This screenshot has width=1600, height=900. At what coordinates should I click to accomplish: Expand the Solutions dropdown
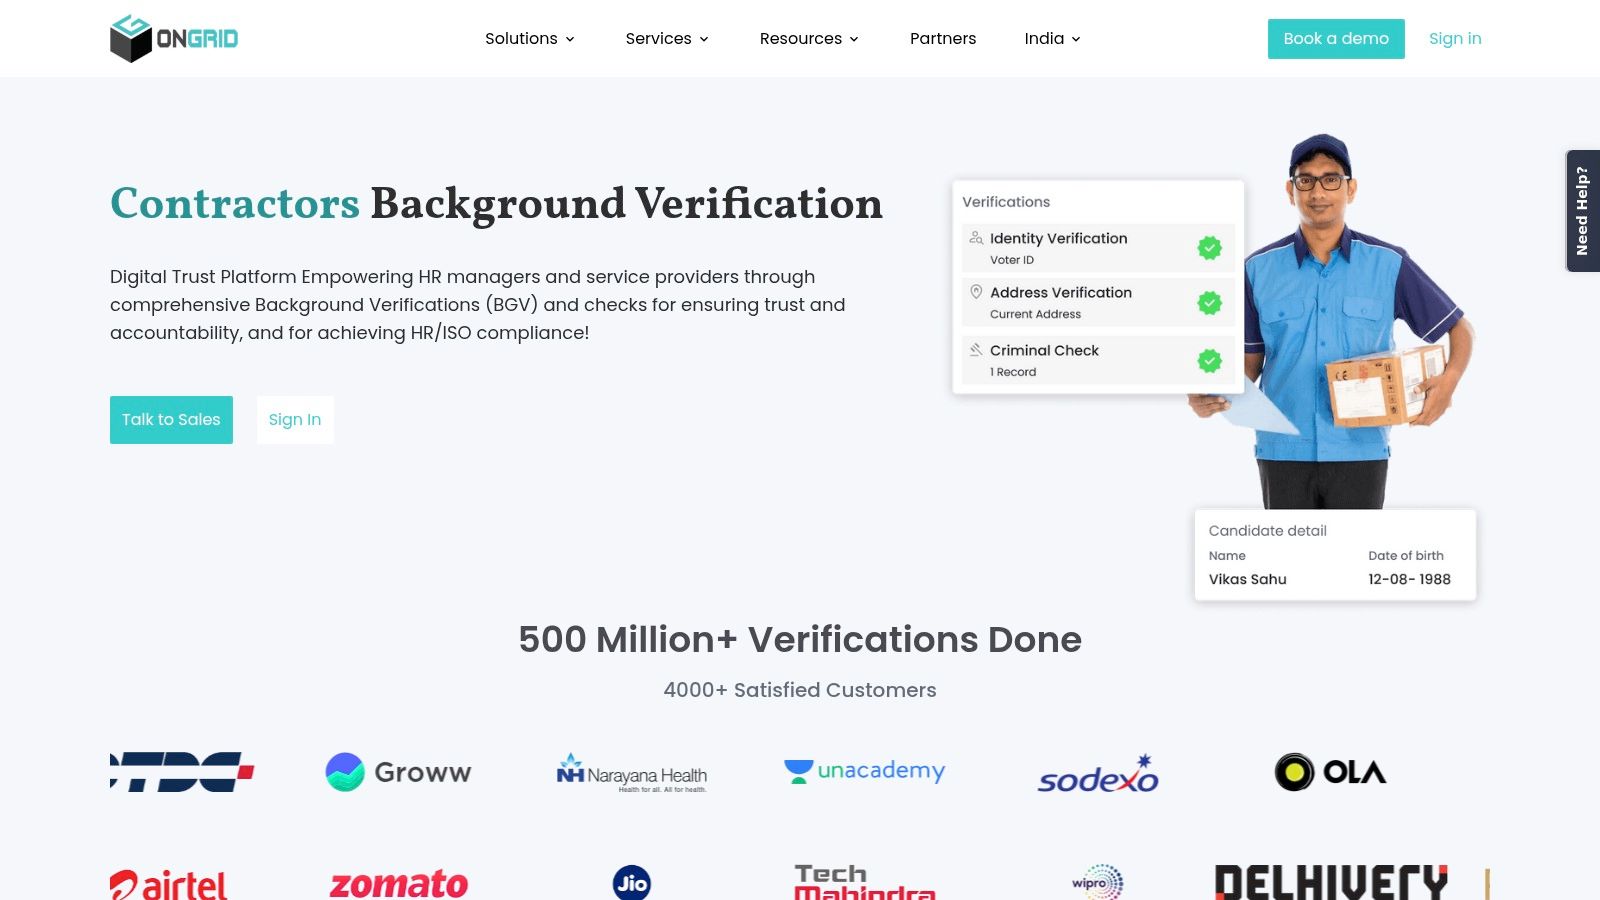click(529, 38)
